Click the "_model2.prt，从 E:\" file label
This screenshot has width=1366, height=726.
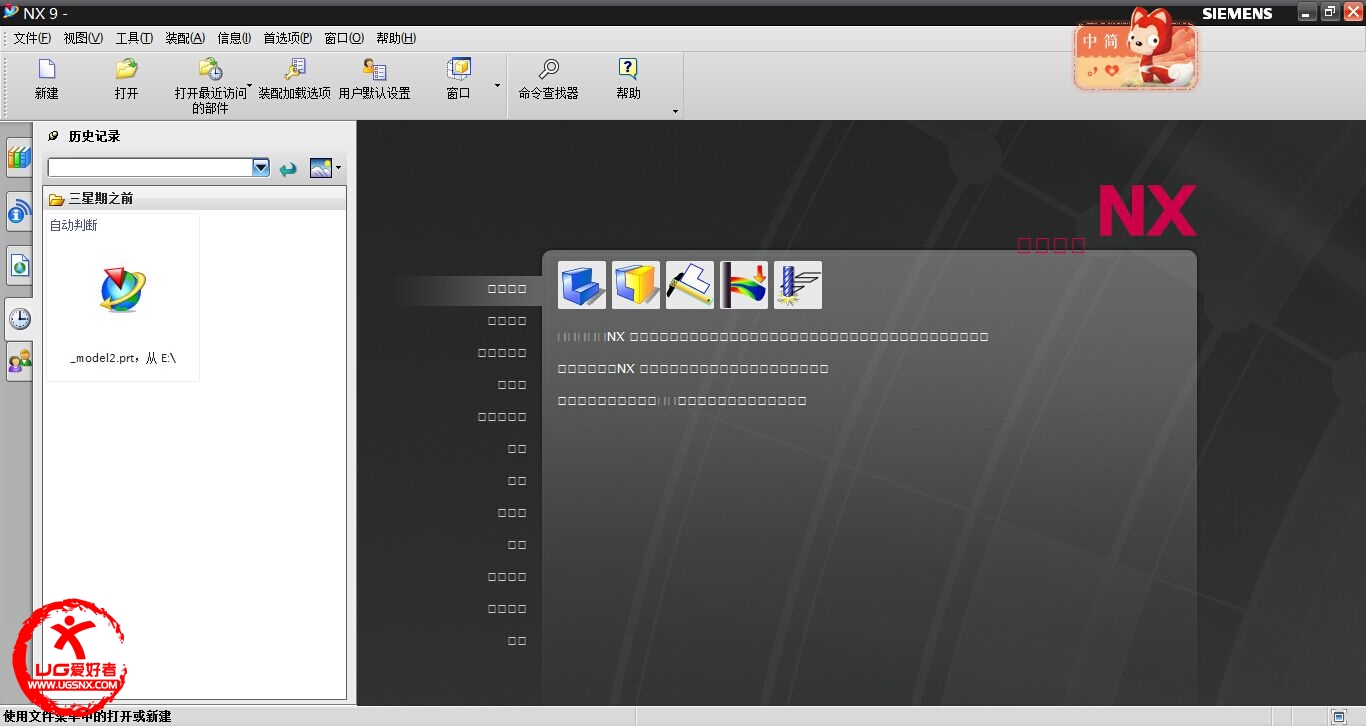click(x=123, y=358)
